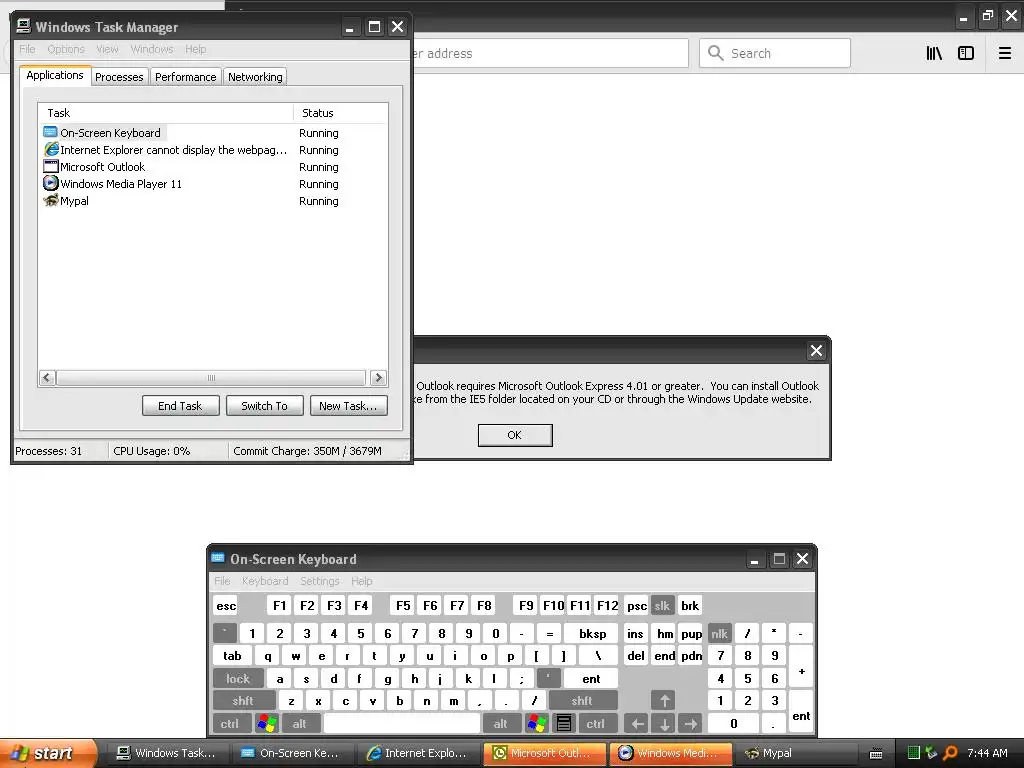Click the End Task button
Screen dimensions: 1024x768
coord(180,406)
